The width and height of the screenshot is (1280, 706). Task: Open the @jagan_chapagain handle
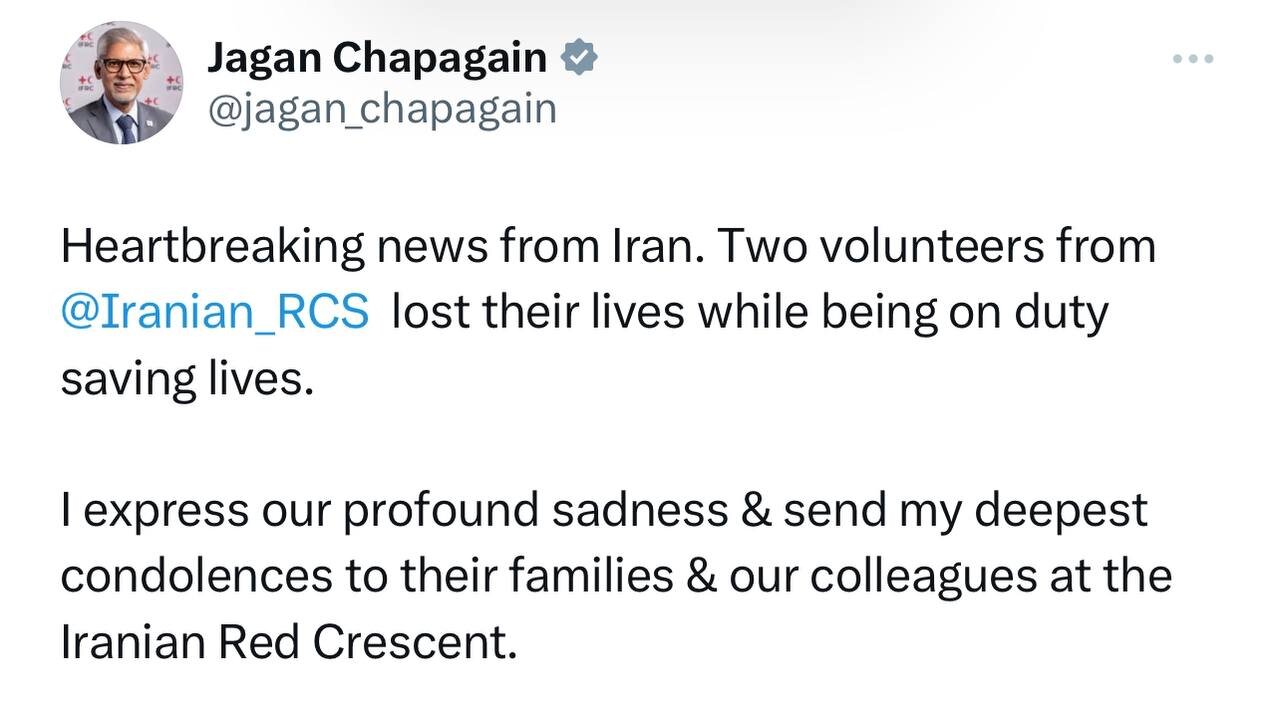point(381,108)
